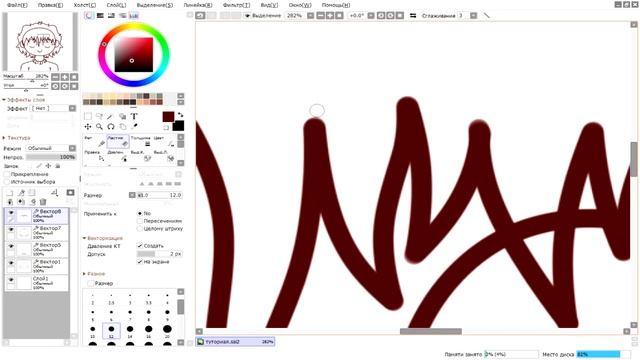
Task: Hide the Вектор8 layer
Action: pyautogui.click(x=11, y=213)
